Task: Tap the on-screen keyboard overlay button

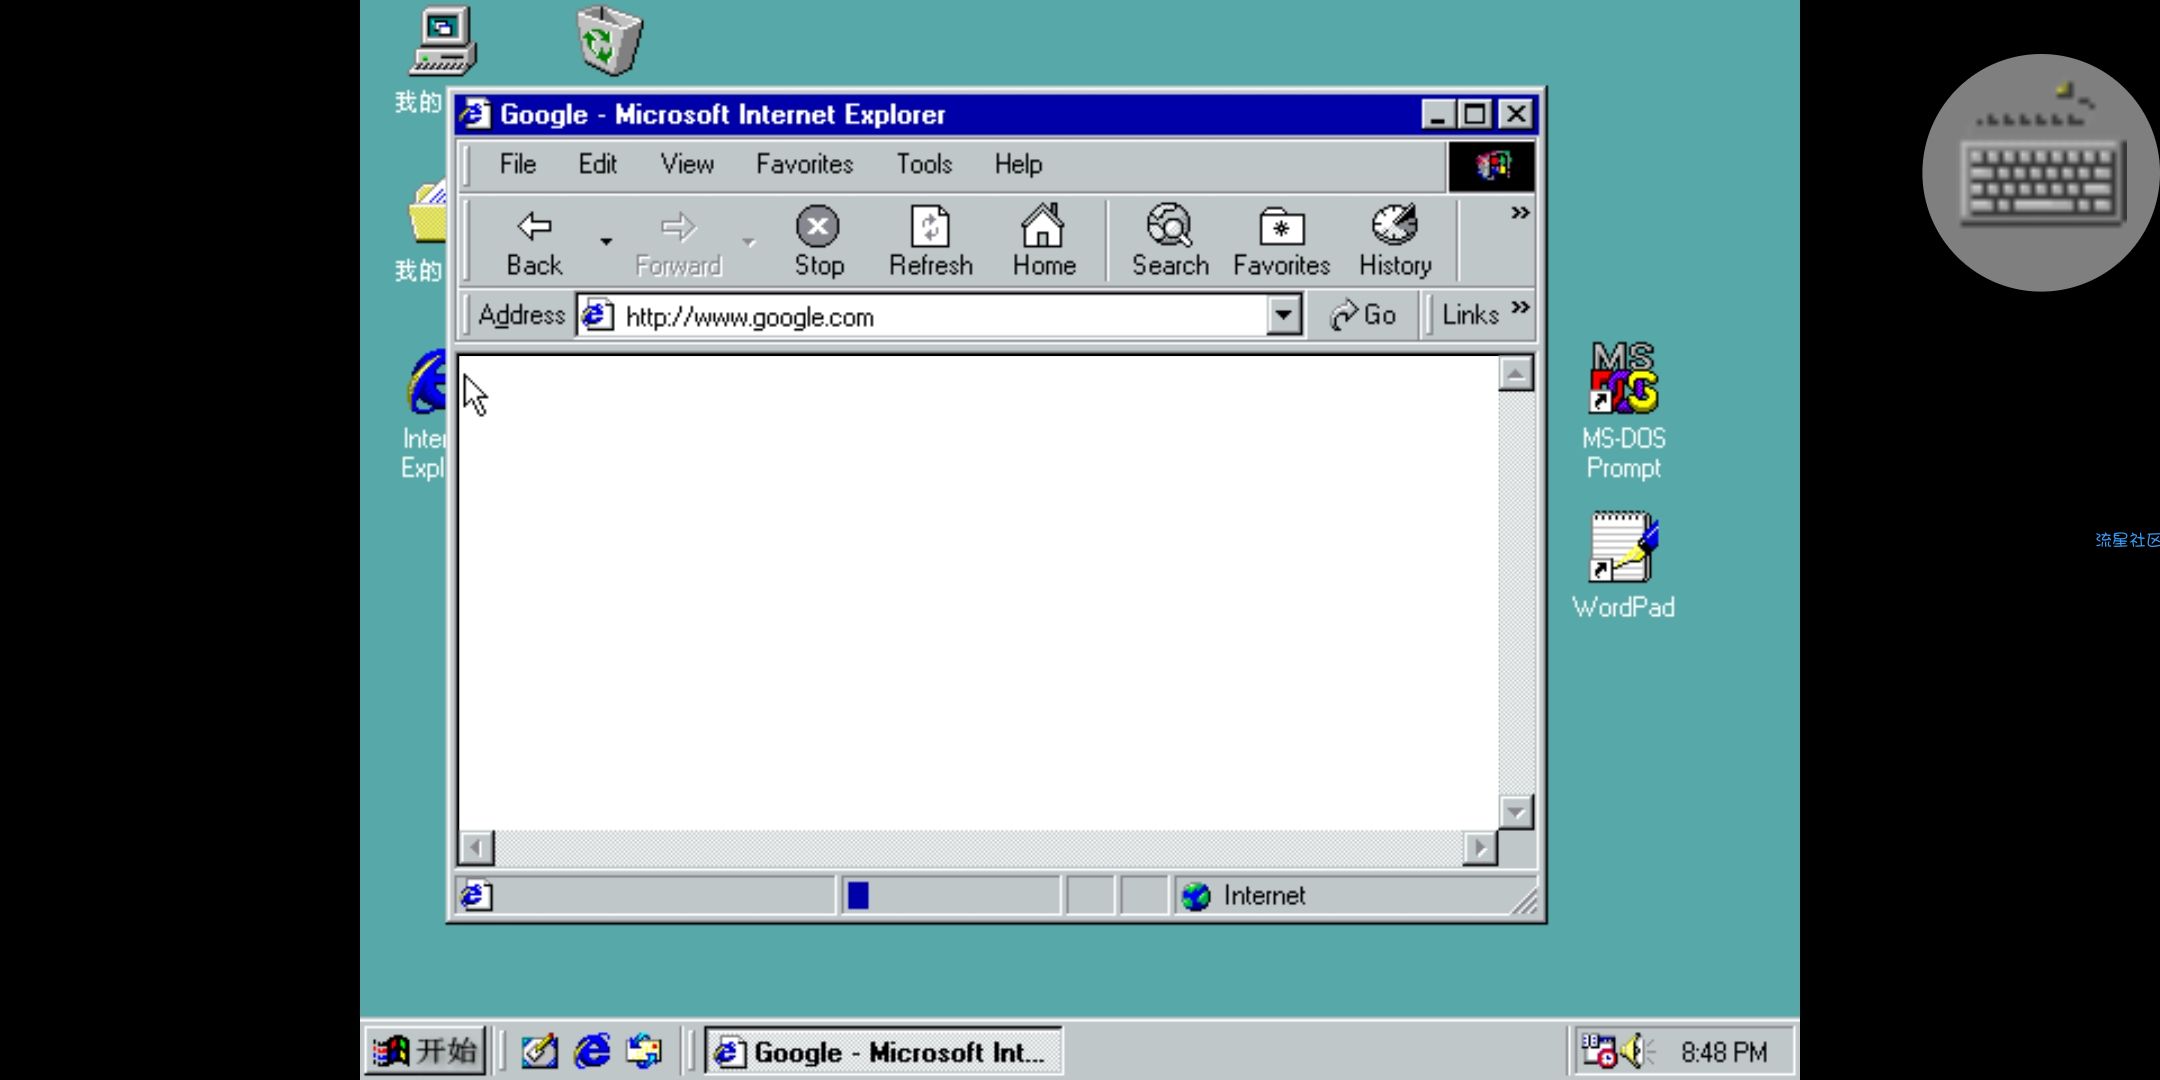Action: tap(2041, 172)
